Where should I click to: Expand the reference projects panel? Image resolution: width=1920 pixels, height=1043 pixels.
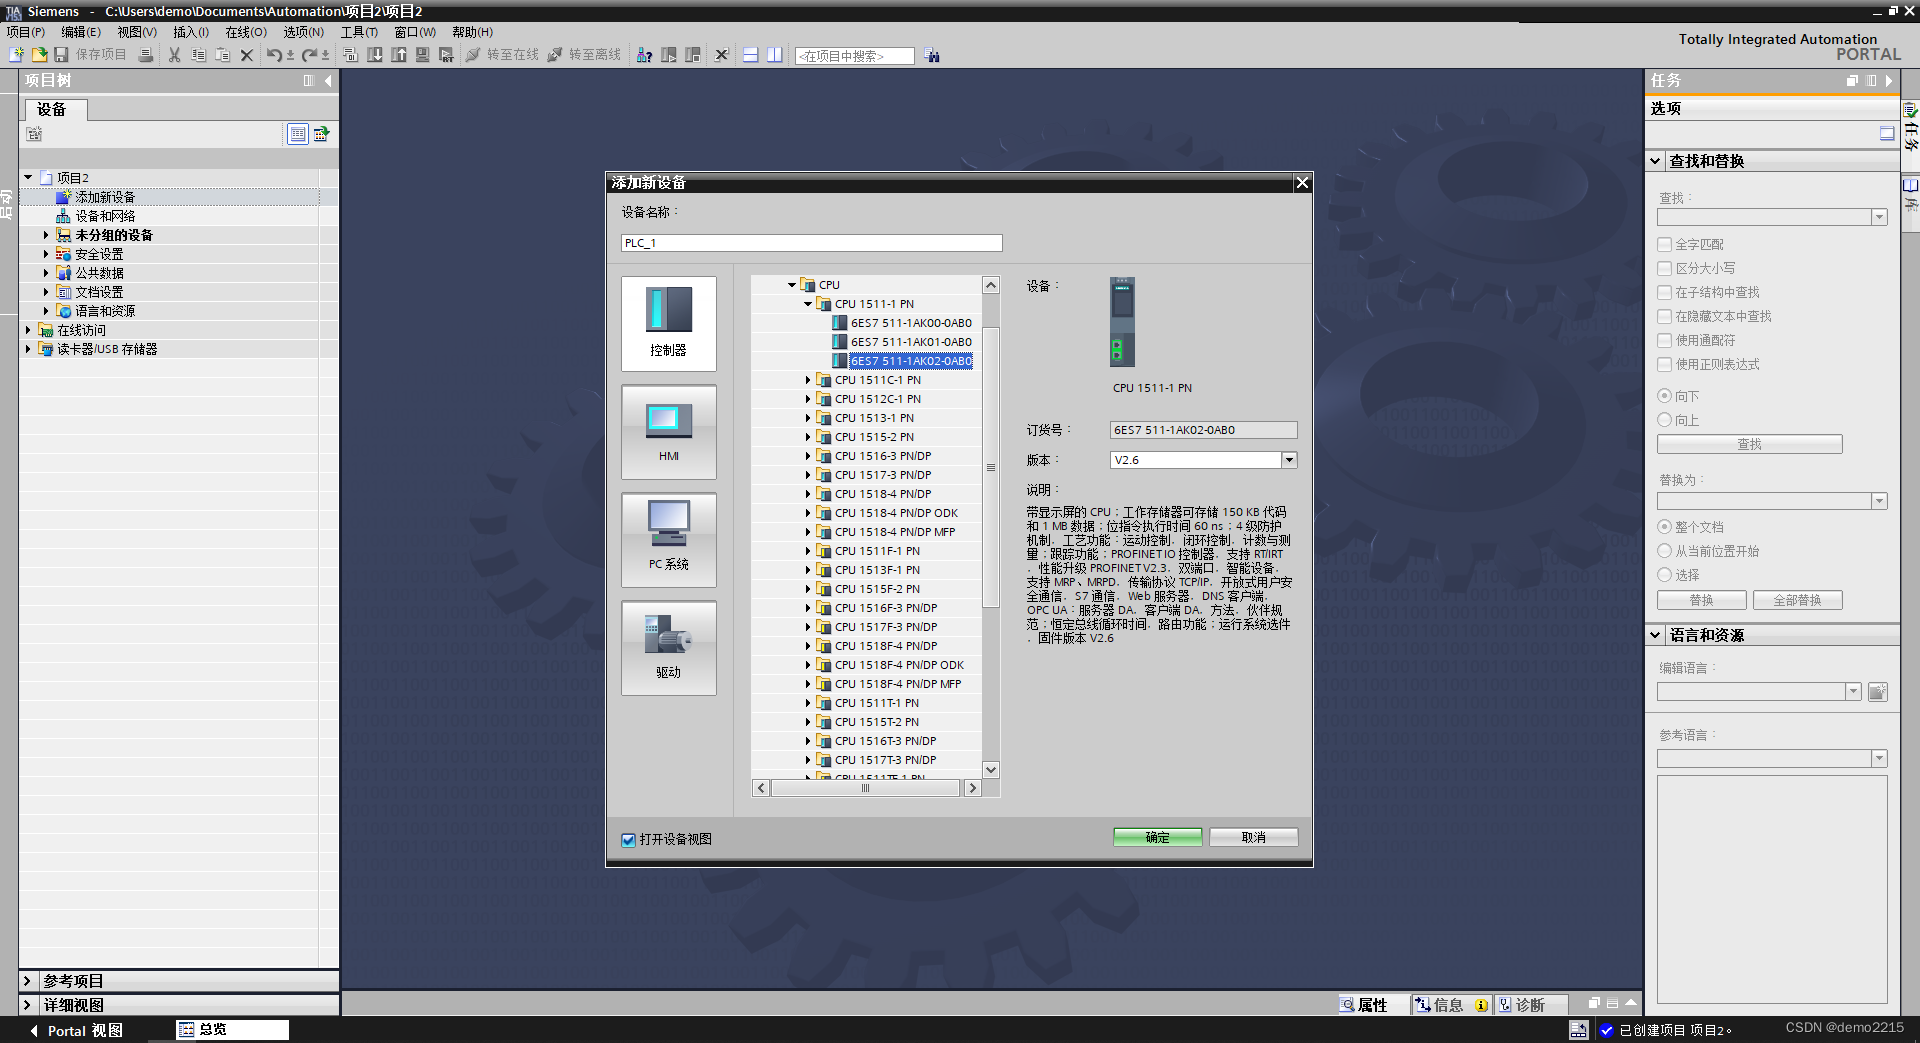coord(28,981)
